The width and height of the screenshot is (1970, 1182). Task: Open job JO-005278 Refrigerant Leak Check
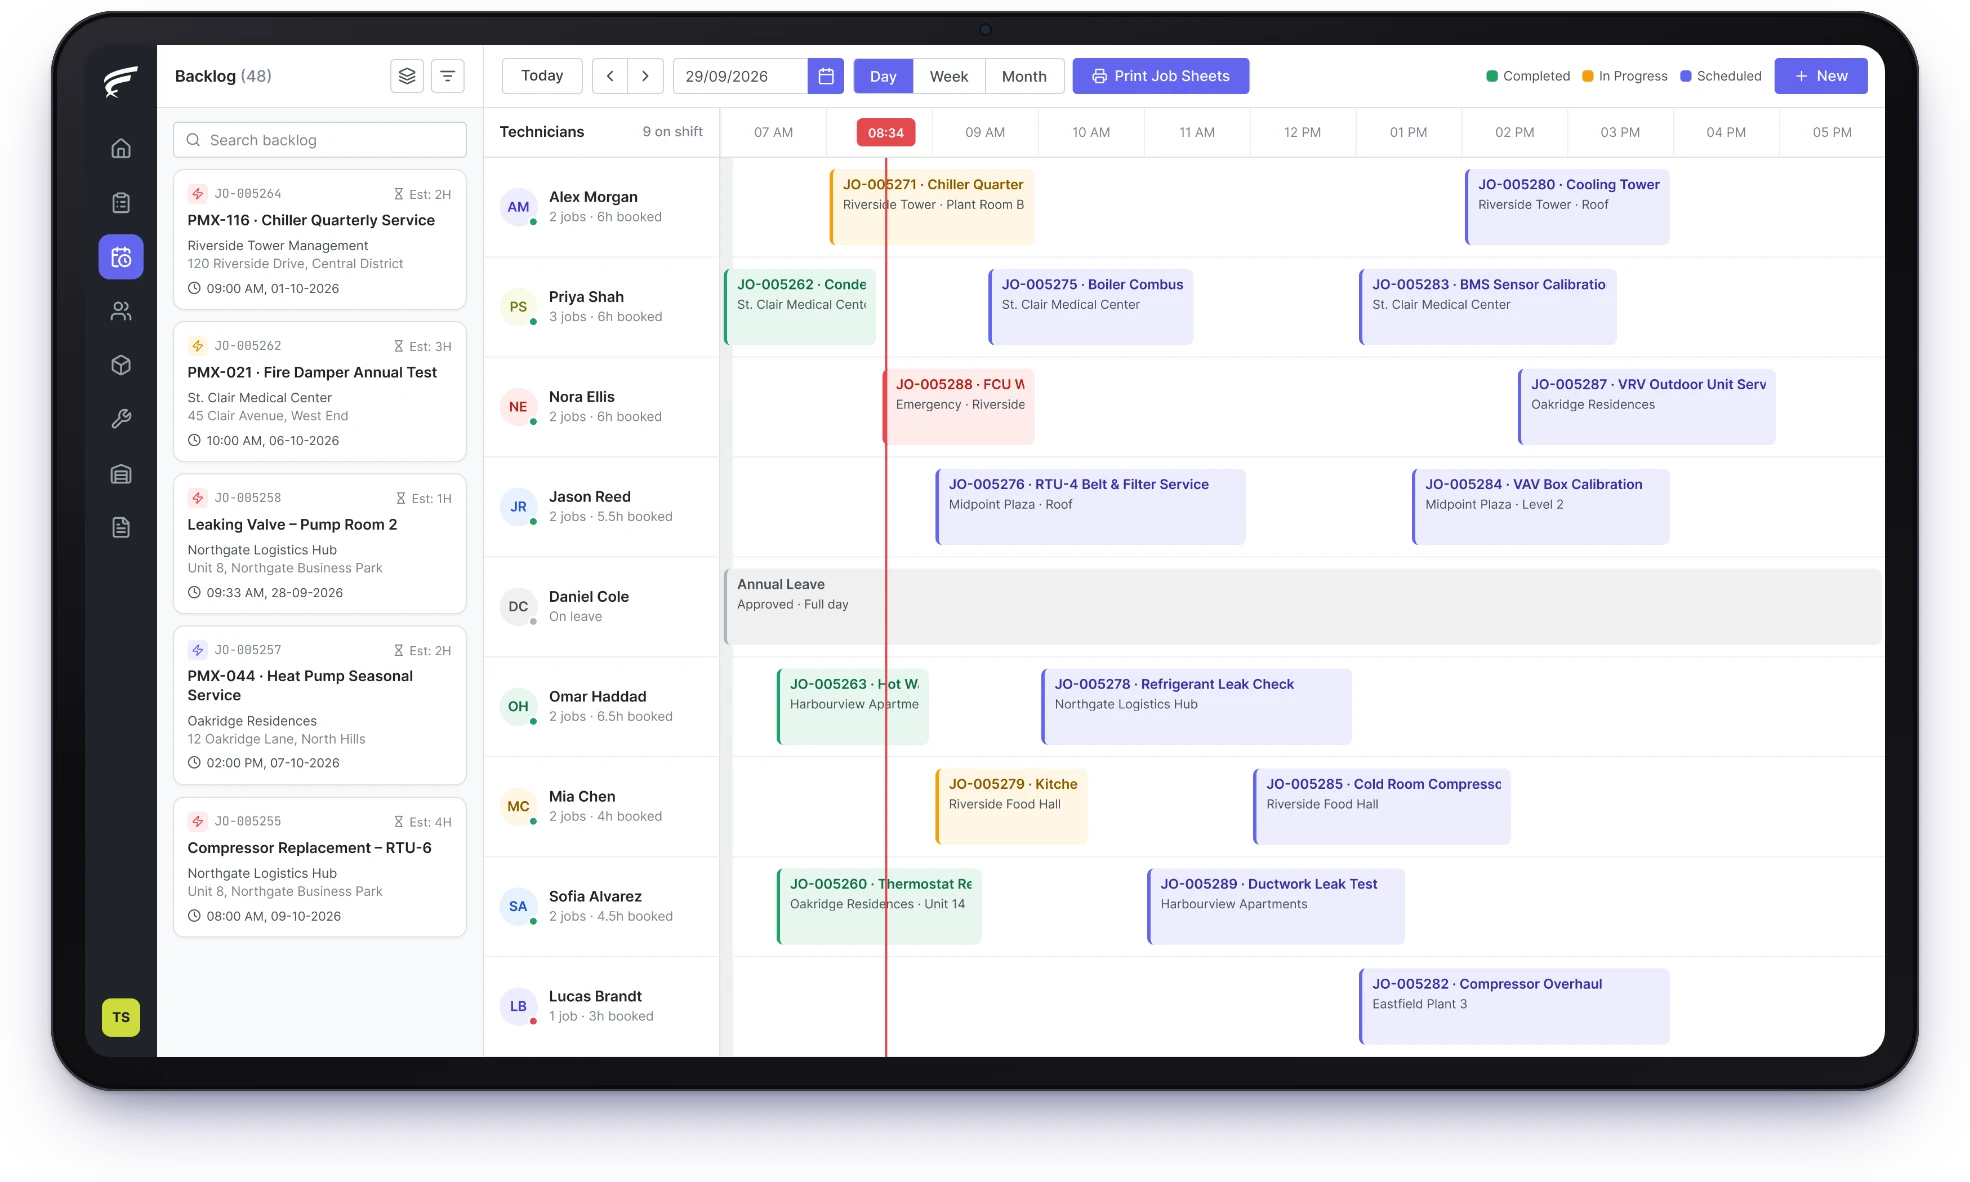pyautogui.click(x=1196, y=707)
